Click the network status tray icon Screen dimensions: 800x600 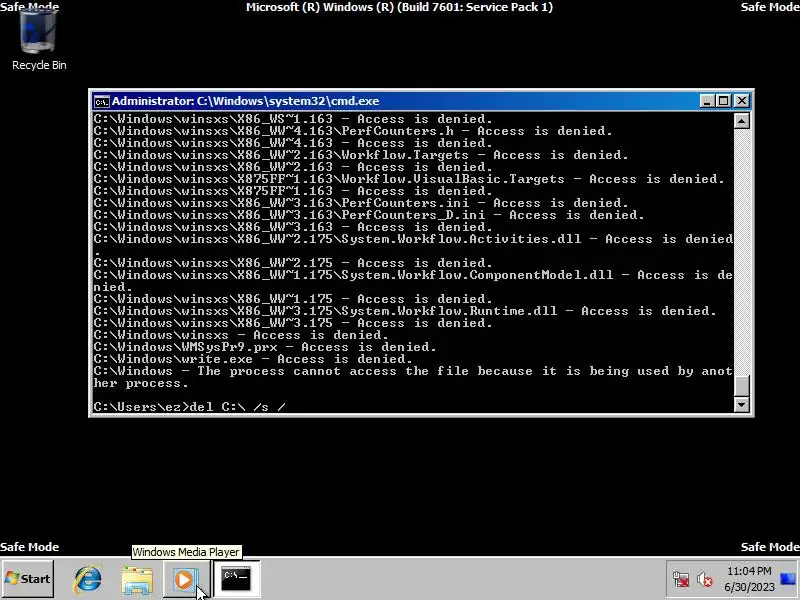pos(681,579)
